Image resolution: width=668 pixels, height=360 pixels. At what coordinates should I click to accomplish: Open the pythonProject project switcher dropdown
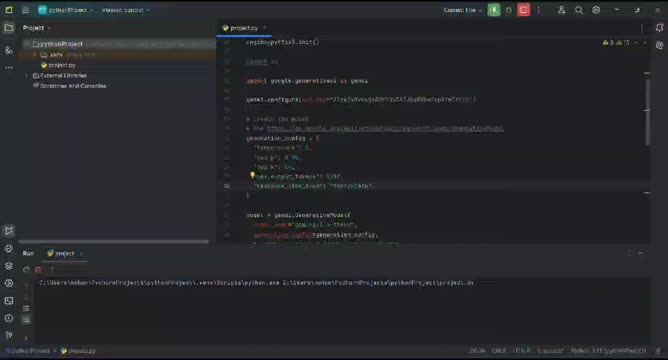click(66, 10)
